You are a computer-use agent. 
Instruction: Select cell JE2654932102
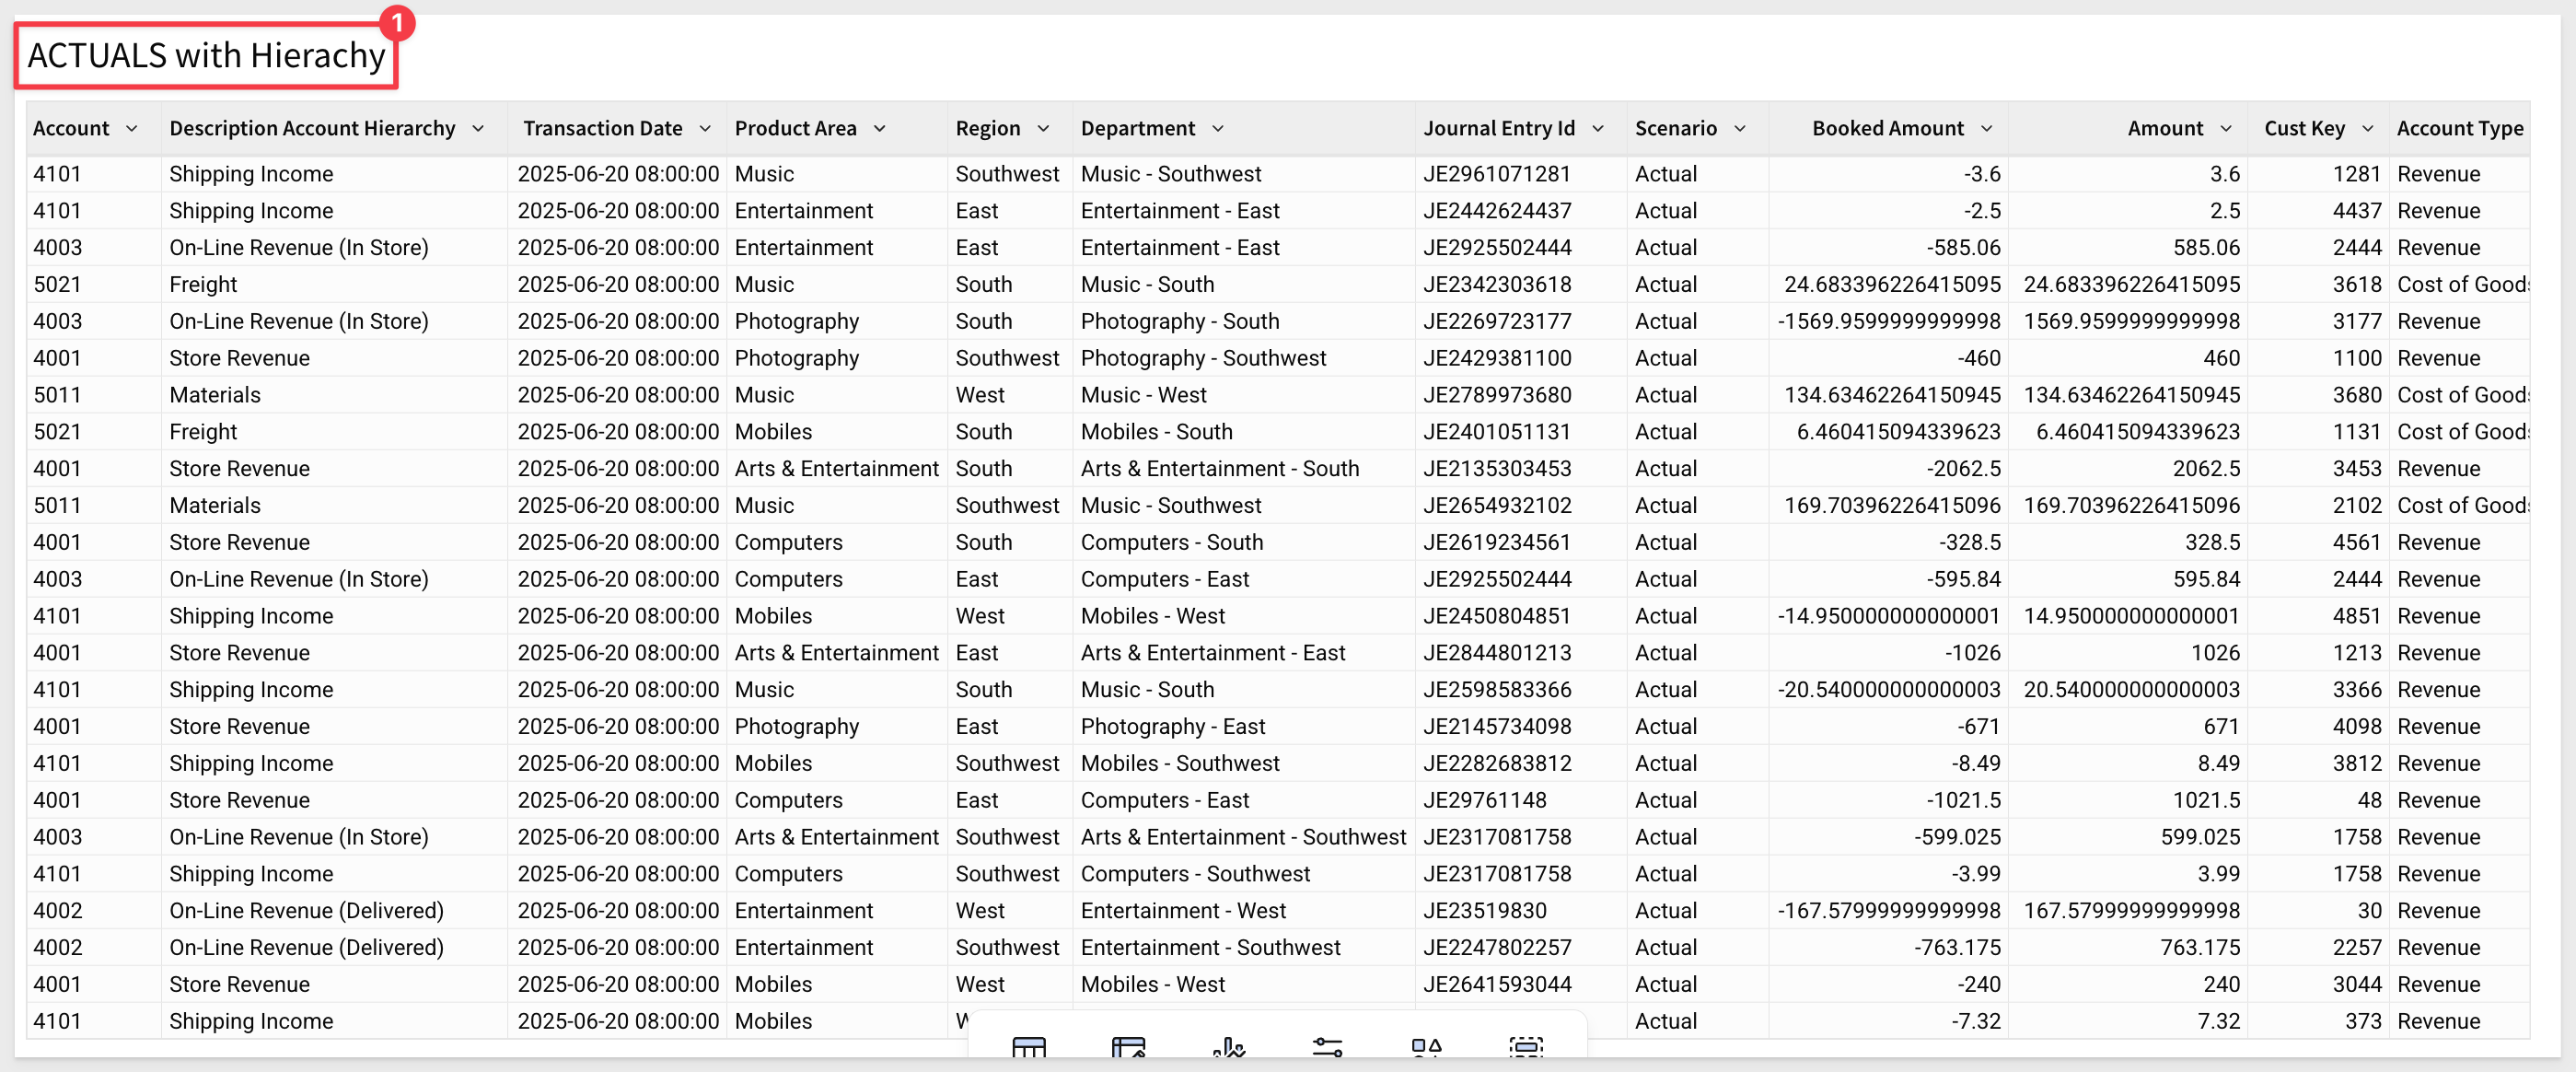(1497, 506)
